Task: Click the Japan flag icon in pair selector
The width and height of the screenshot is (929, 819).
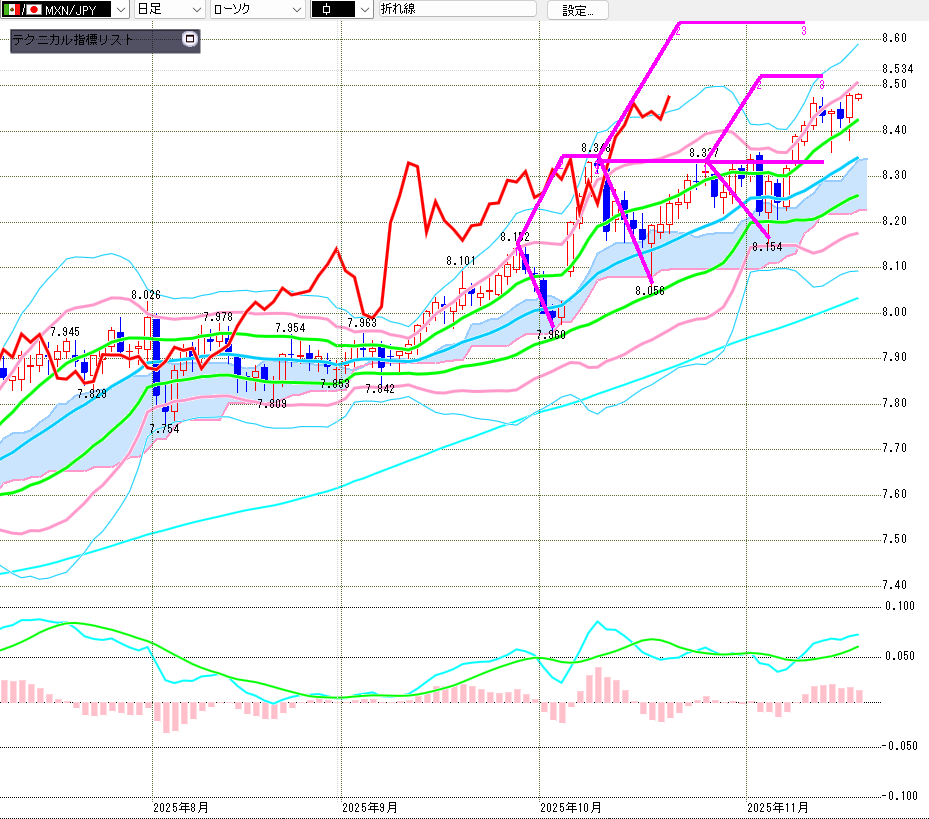Action: (x=33, y=10)
